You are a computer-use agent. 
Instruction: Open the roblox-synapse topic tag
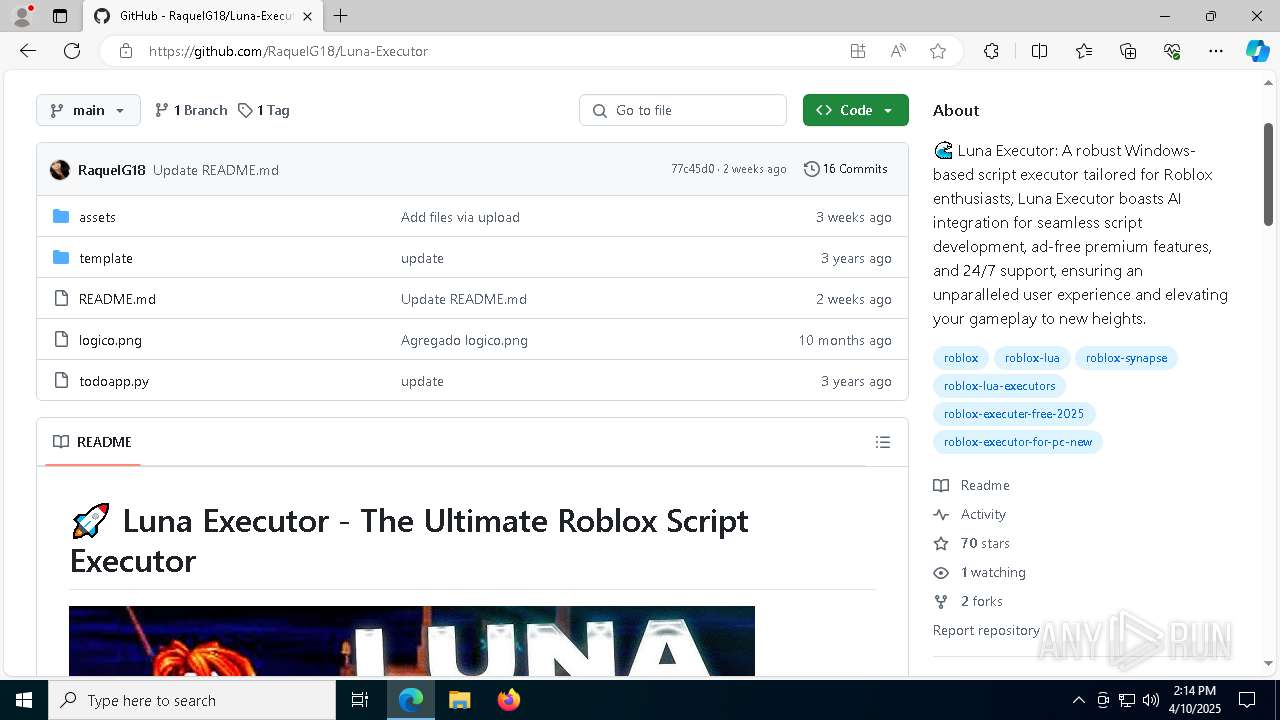click(x=1126, y=358)
